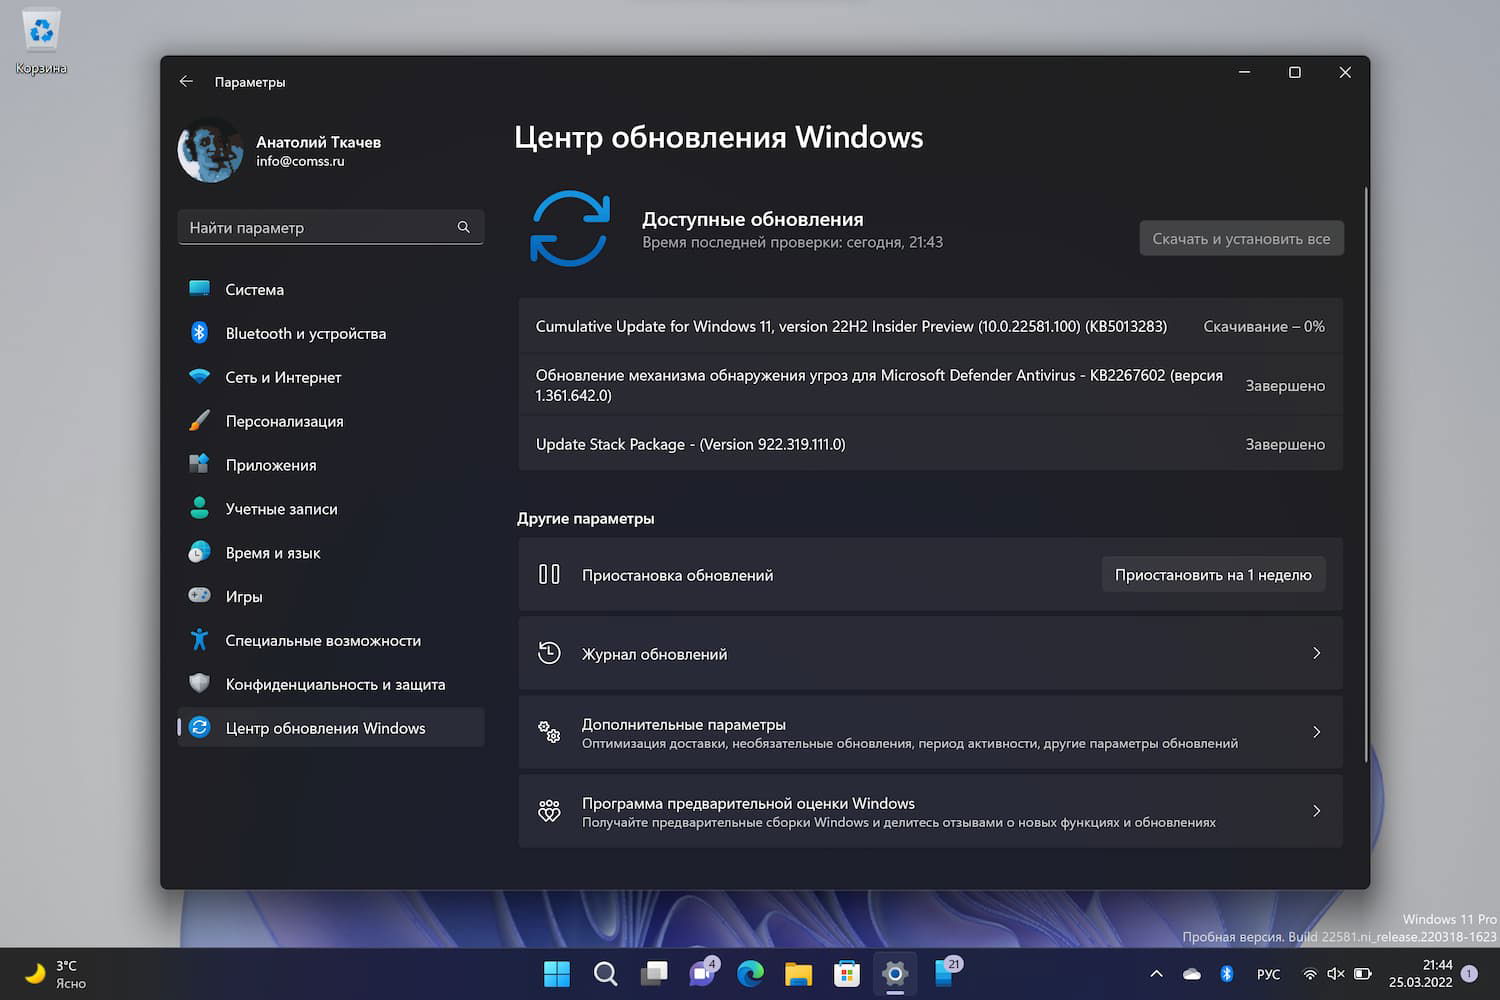This screenshot has height=1000, width=1500.
Task: Open the Start menu
Action: pyautogui.click(x=556, y=973)
